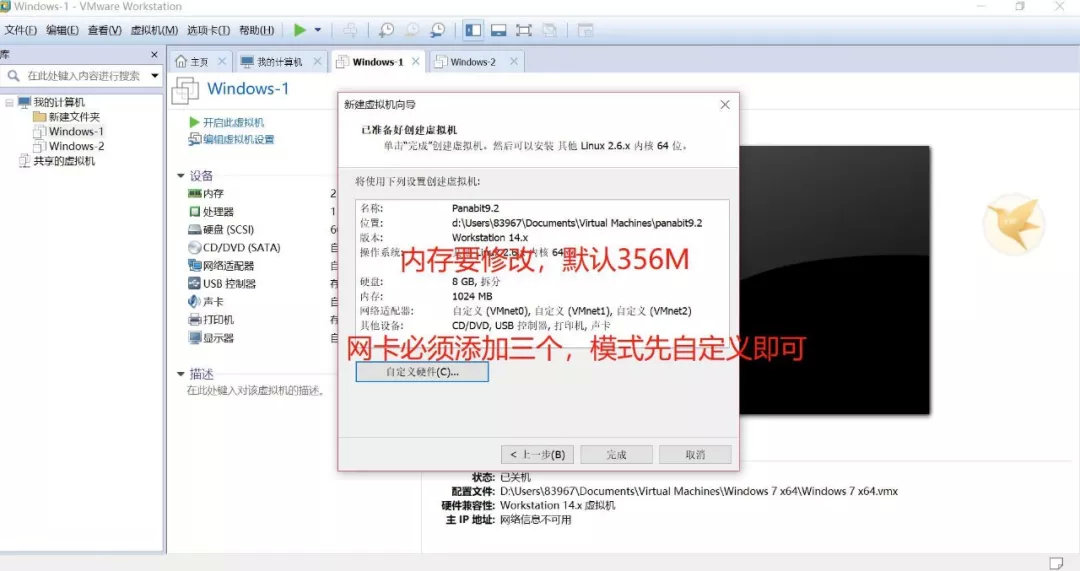The image size is (1080, 571).
Task: Open the 虚拟机(M) menu
Action: pyautogui.click(x=154, y=30)
